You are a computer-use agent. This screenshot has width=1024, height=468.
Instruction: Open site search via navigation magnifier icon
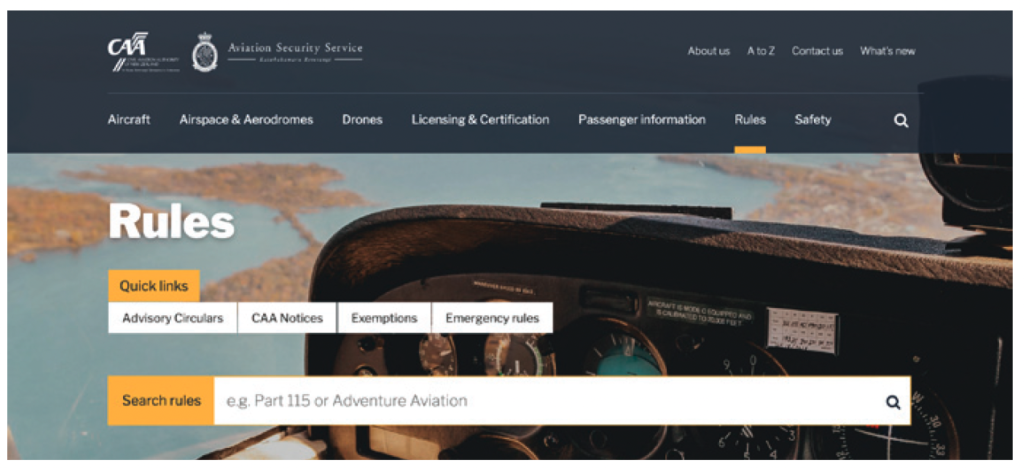click(901, 121)
